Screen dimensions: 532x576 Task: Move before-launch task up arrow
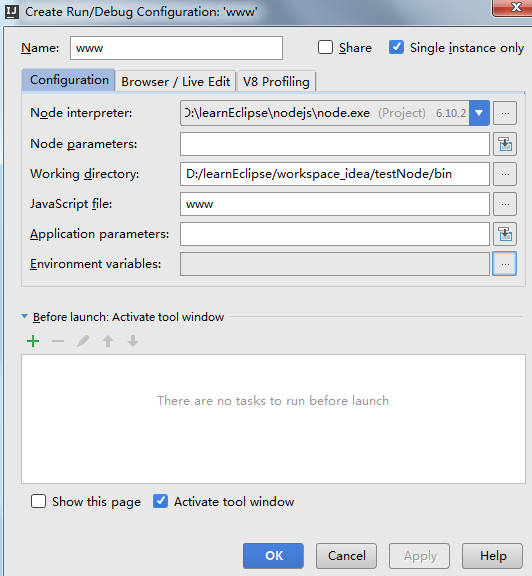[x=108, y=341]
